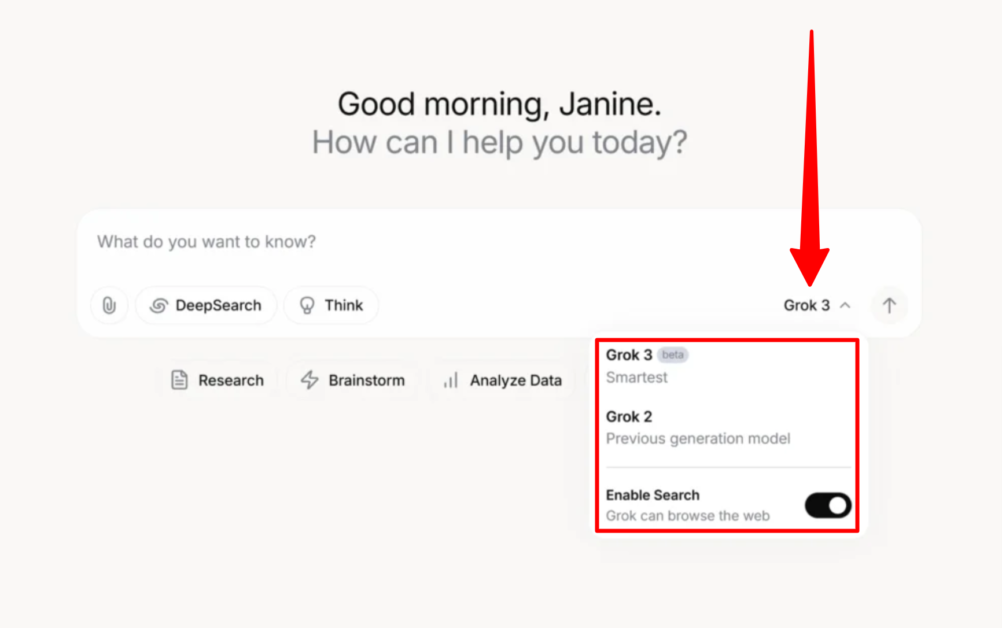The height and width of the screenshot is (628, 1002).
Task: Collapse the Grok 3 model dropdown
Action: (817, 305)
